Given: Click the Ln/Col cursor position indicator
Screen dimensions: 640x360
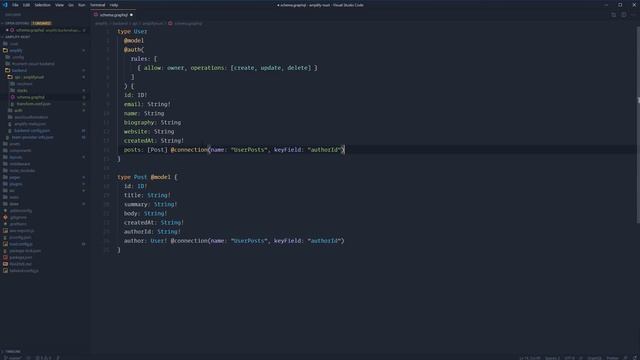Looking at the screenshot, I should coord(530,358).
